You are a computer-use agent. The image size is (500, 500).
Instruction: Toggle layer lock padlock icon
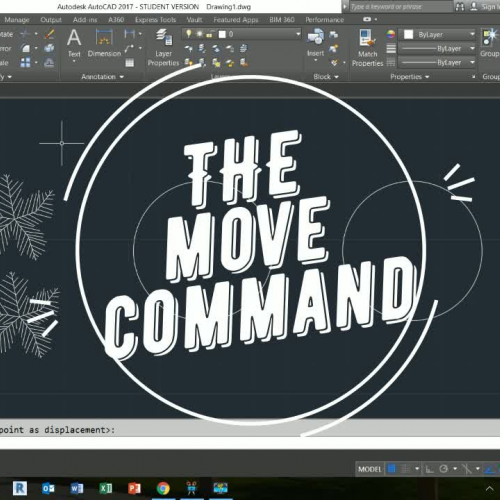point(210,34)
